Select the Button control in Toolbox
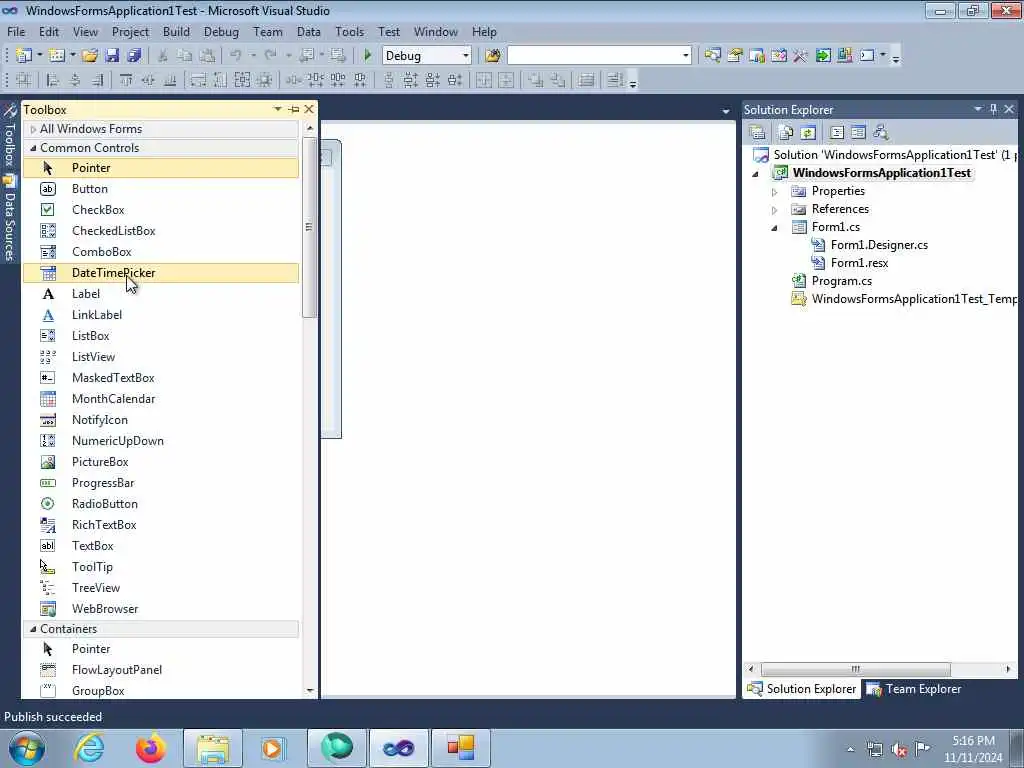1024x768 pixels. pyautogui.click(x=161, y=189)
